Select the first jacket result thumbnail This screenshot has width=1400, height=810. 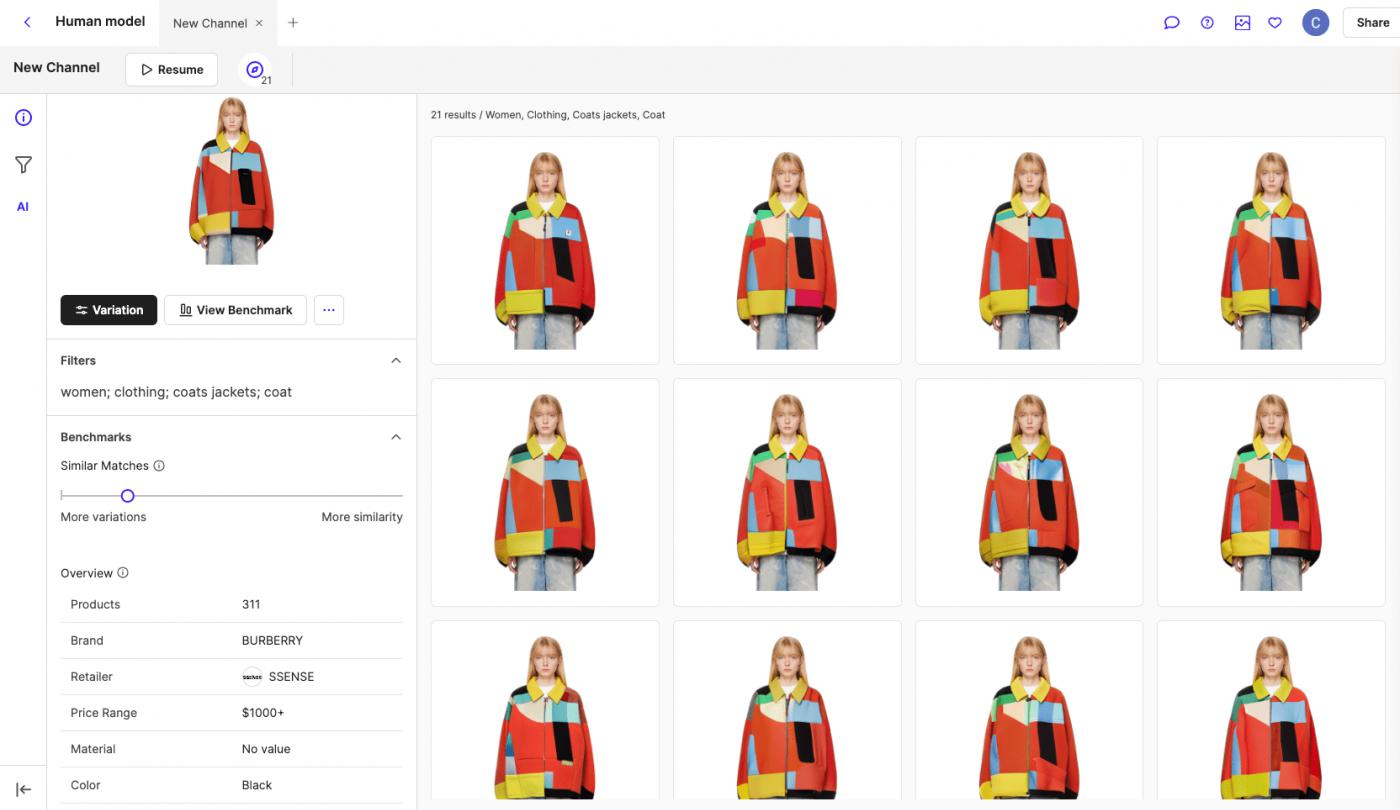[x=545, y=250]
